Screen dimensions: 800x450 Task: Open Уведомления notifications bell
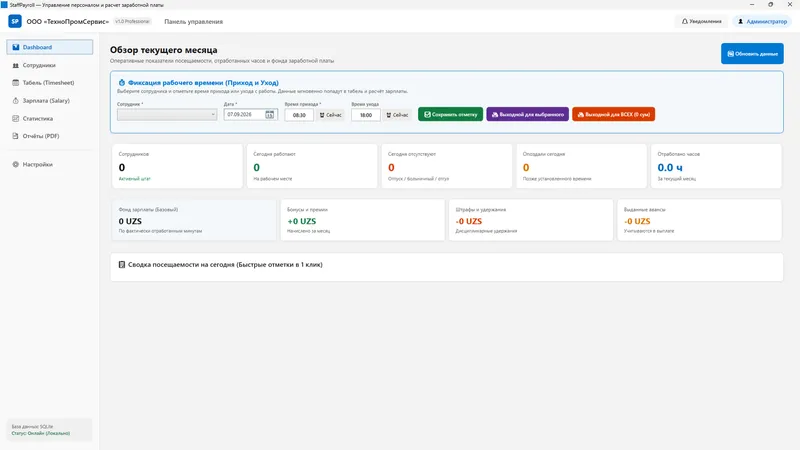tap(702, 21)
